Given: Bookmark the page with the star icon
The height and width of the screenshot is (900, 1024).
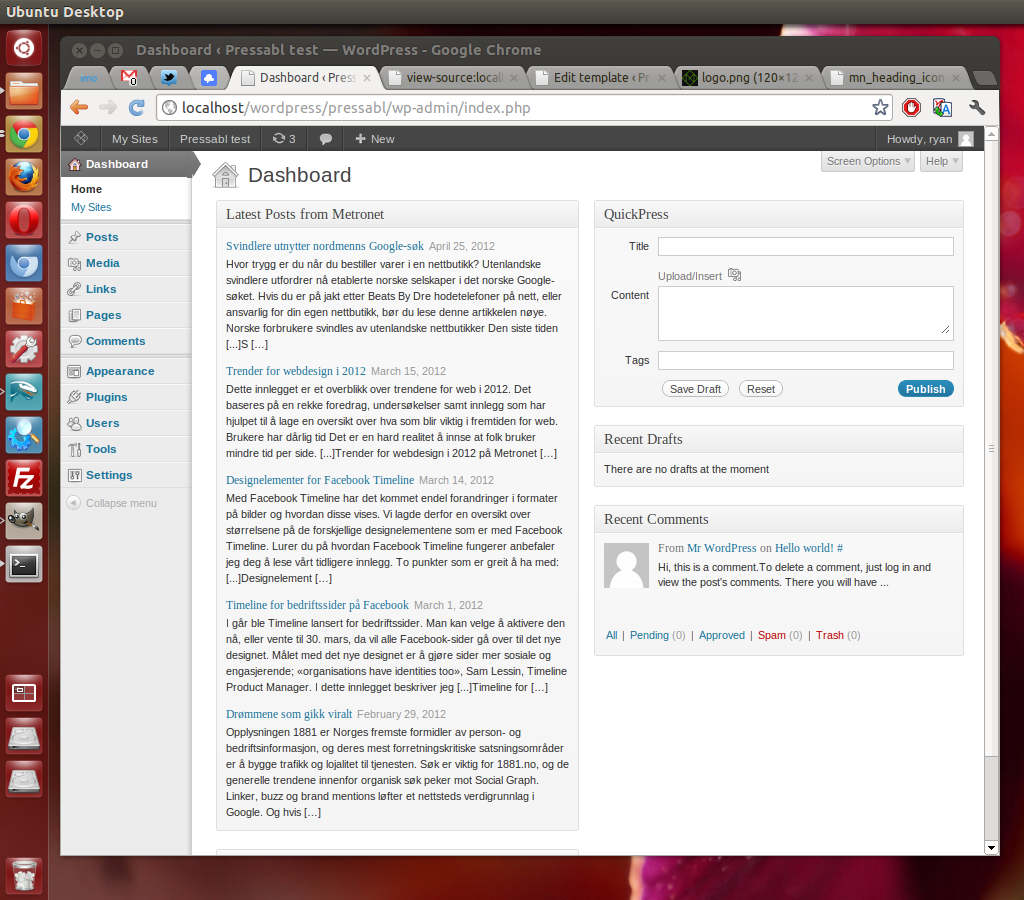Looking at the screenshot, I should tap(880, 107).
